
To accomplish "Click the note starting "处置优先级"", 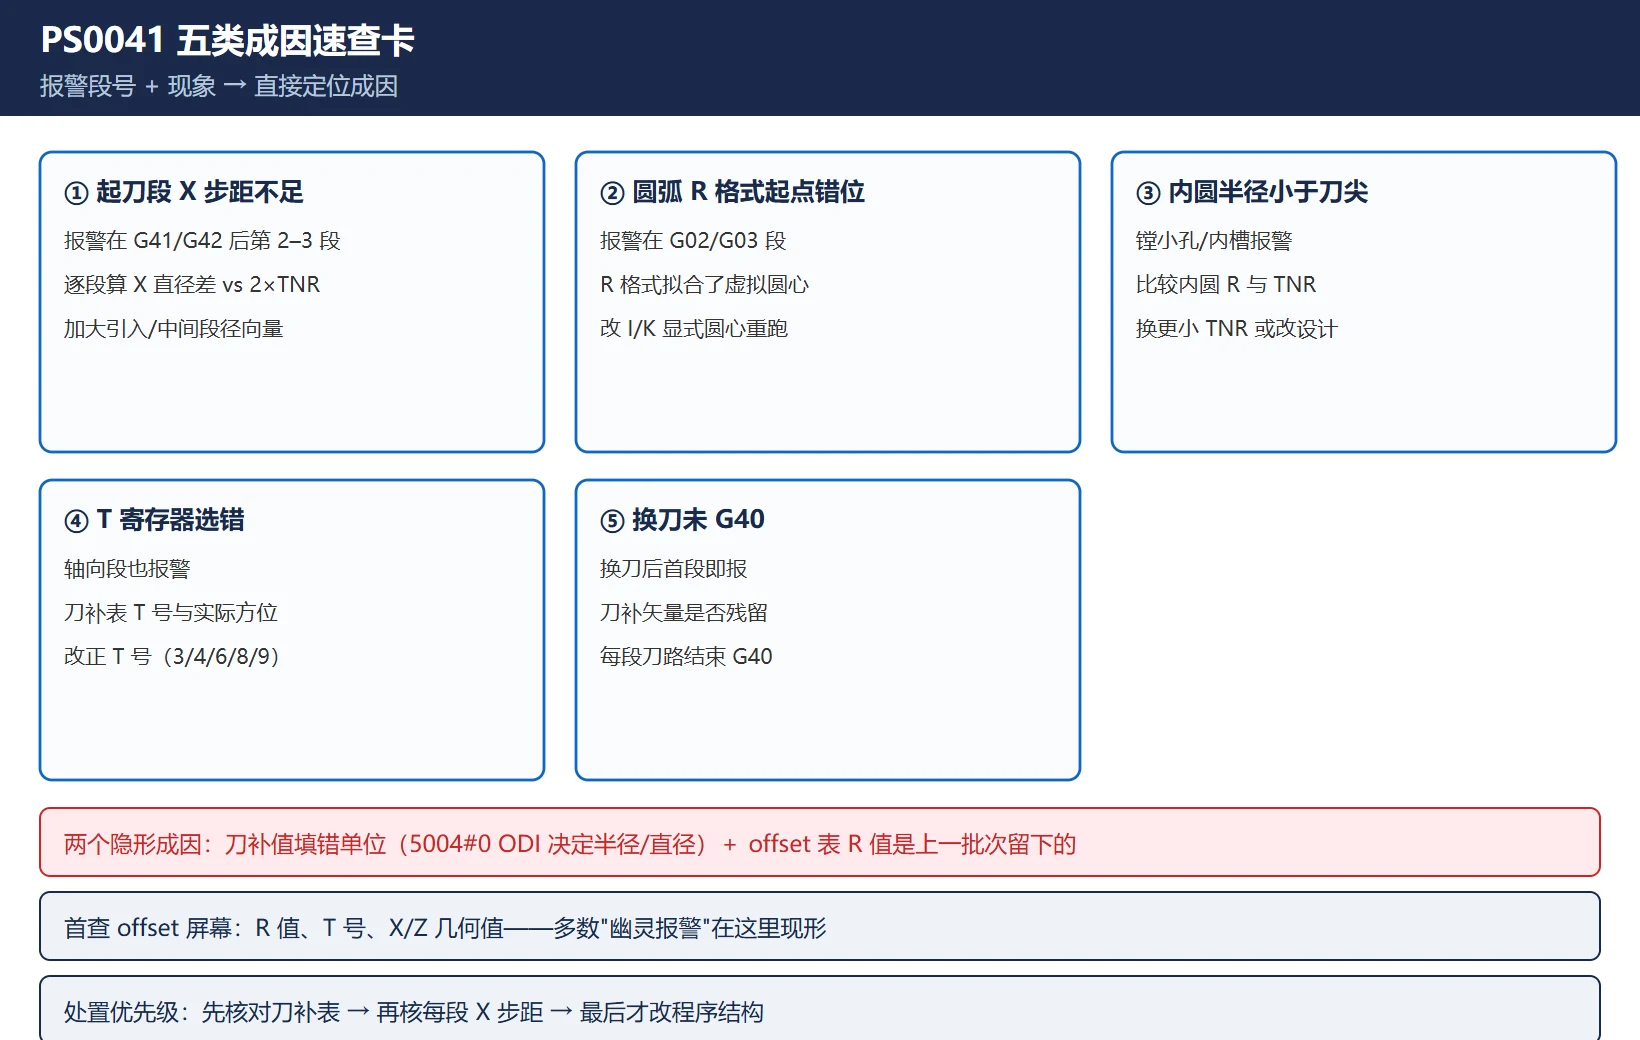I will pyautogui.click(x=820, y=1008).
